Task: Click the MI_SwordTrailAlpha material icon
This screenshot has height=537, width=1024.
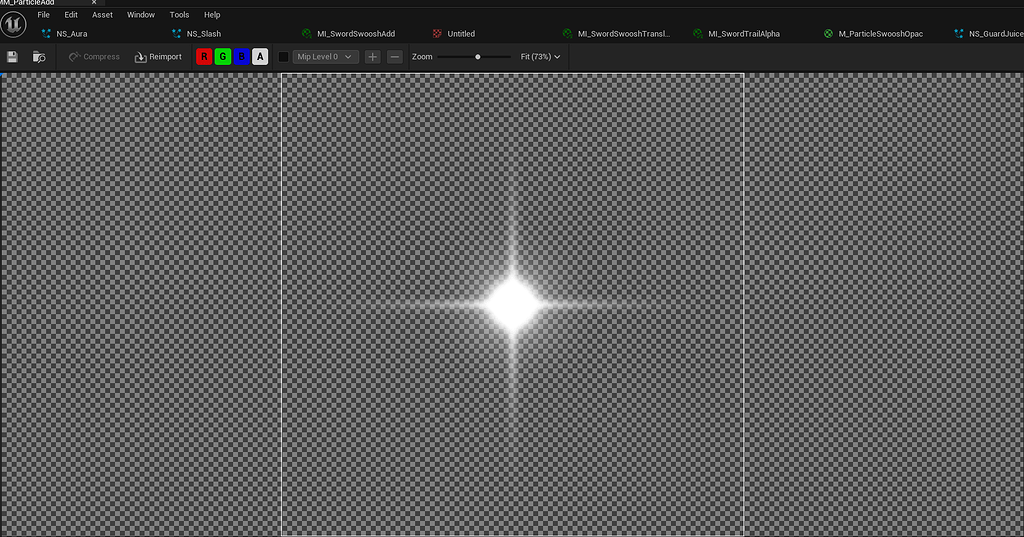Action: [698, 33]
